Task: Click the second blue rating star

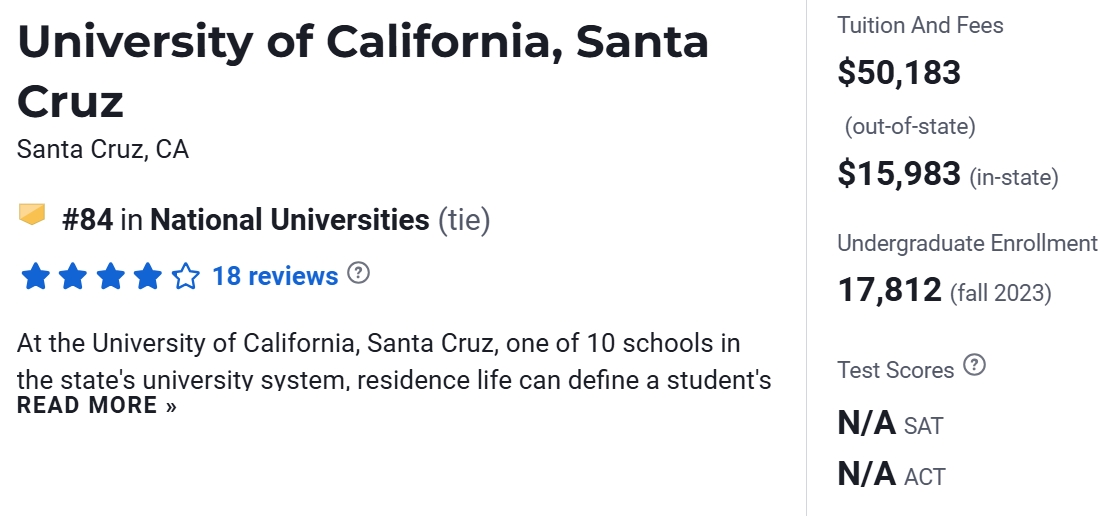Action: click(x=72, y=277)
